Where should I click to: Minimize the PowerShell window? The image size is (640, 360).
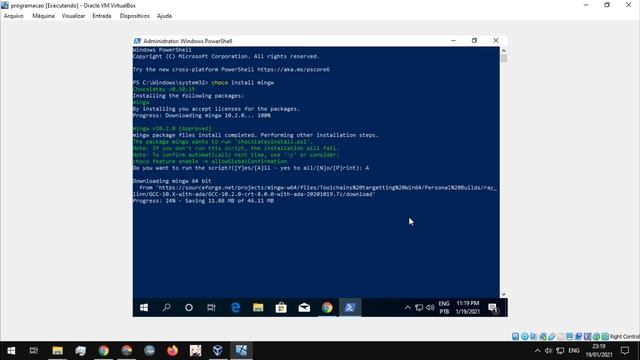tap(453, 40)
